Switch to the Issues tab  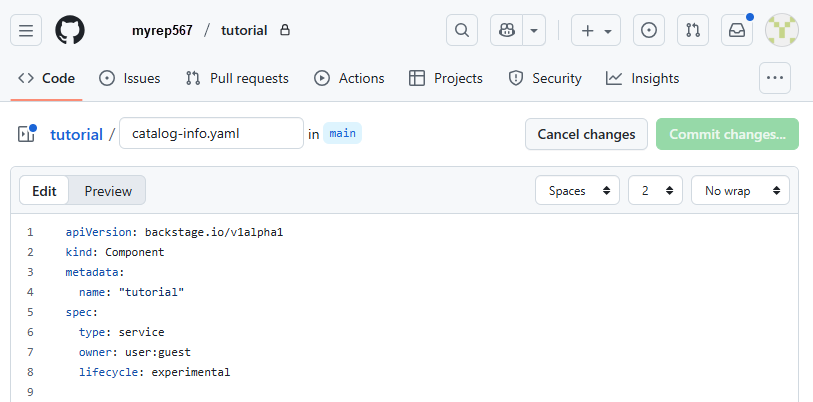(130, 78)
